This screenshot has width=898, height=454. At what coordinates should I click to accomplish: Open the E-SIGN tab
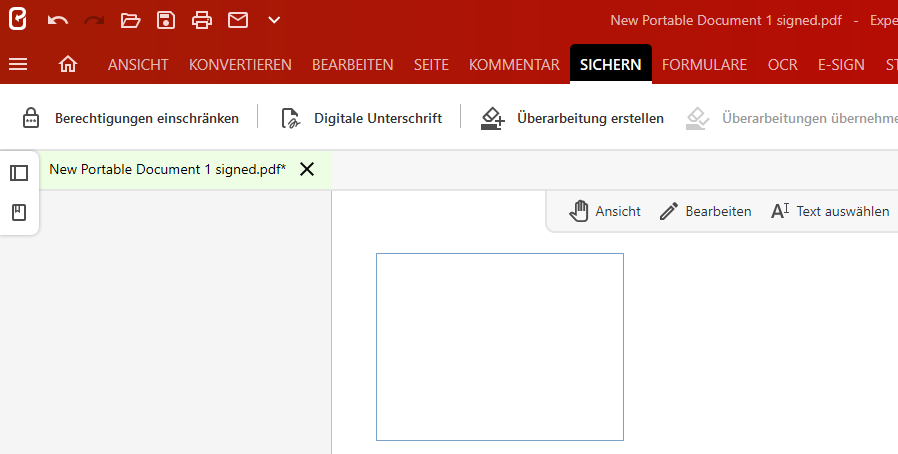(841, 65)
